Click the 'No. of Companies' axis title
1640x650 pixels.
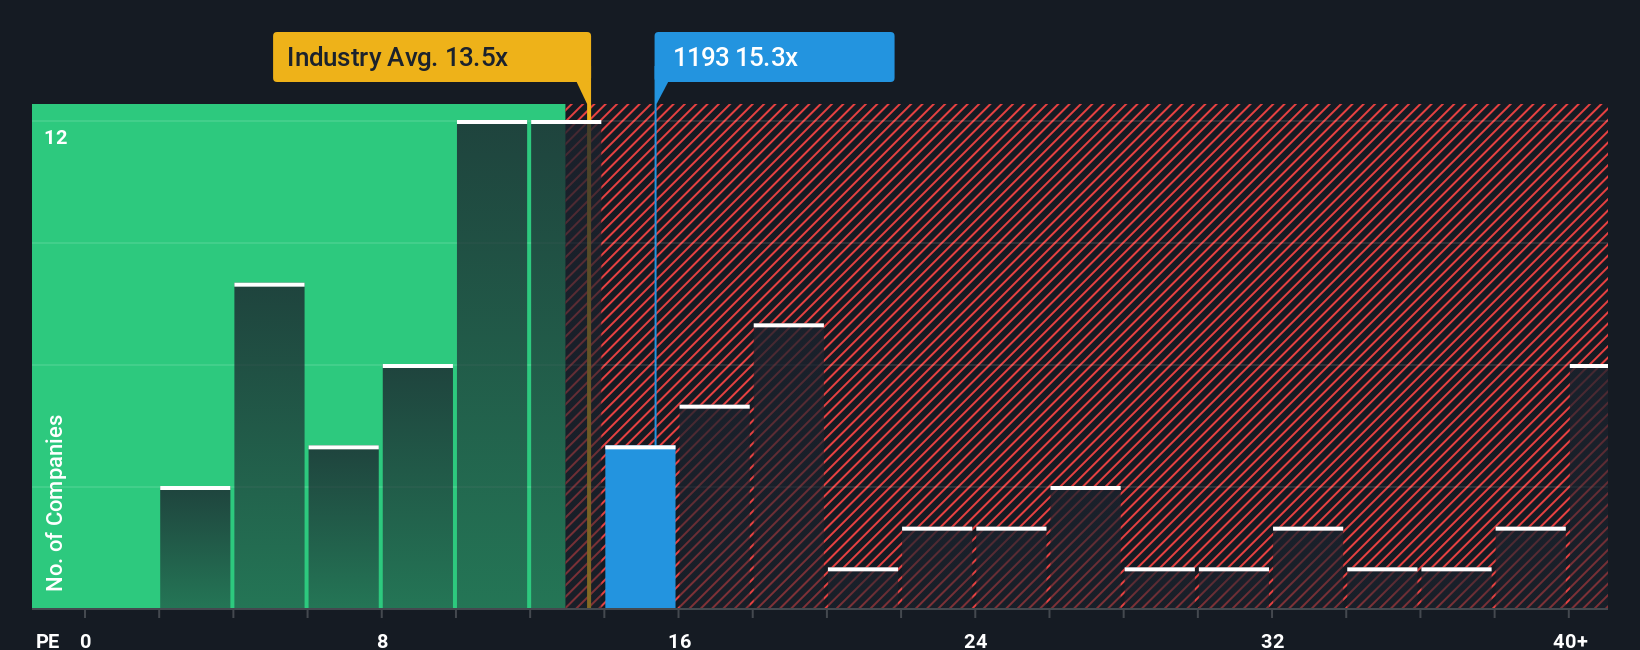point(55,502)
